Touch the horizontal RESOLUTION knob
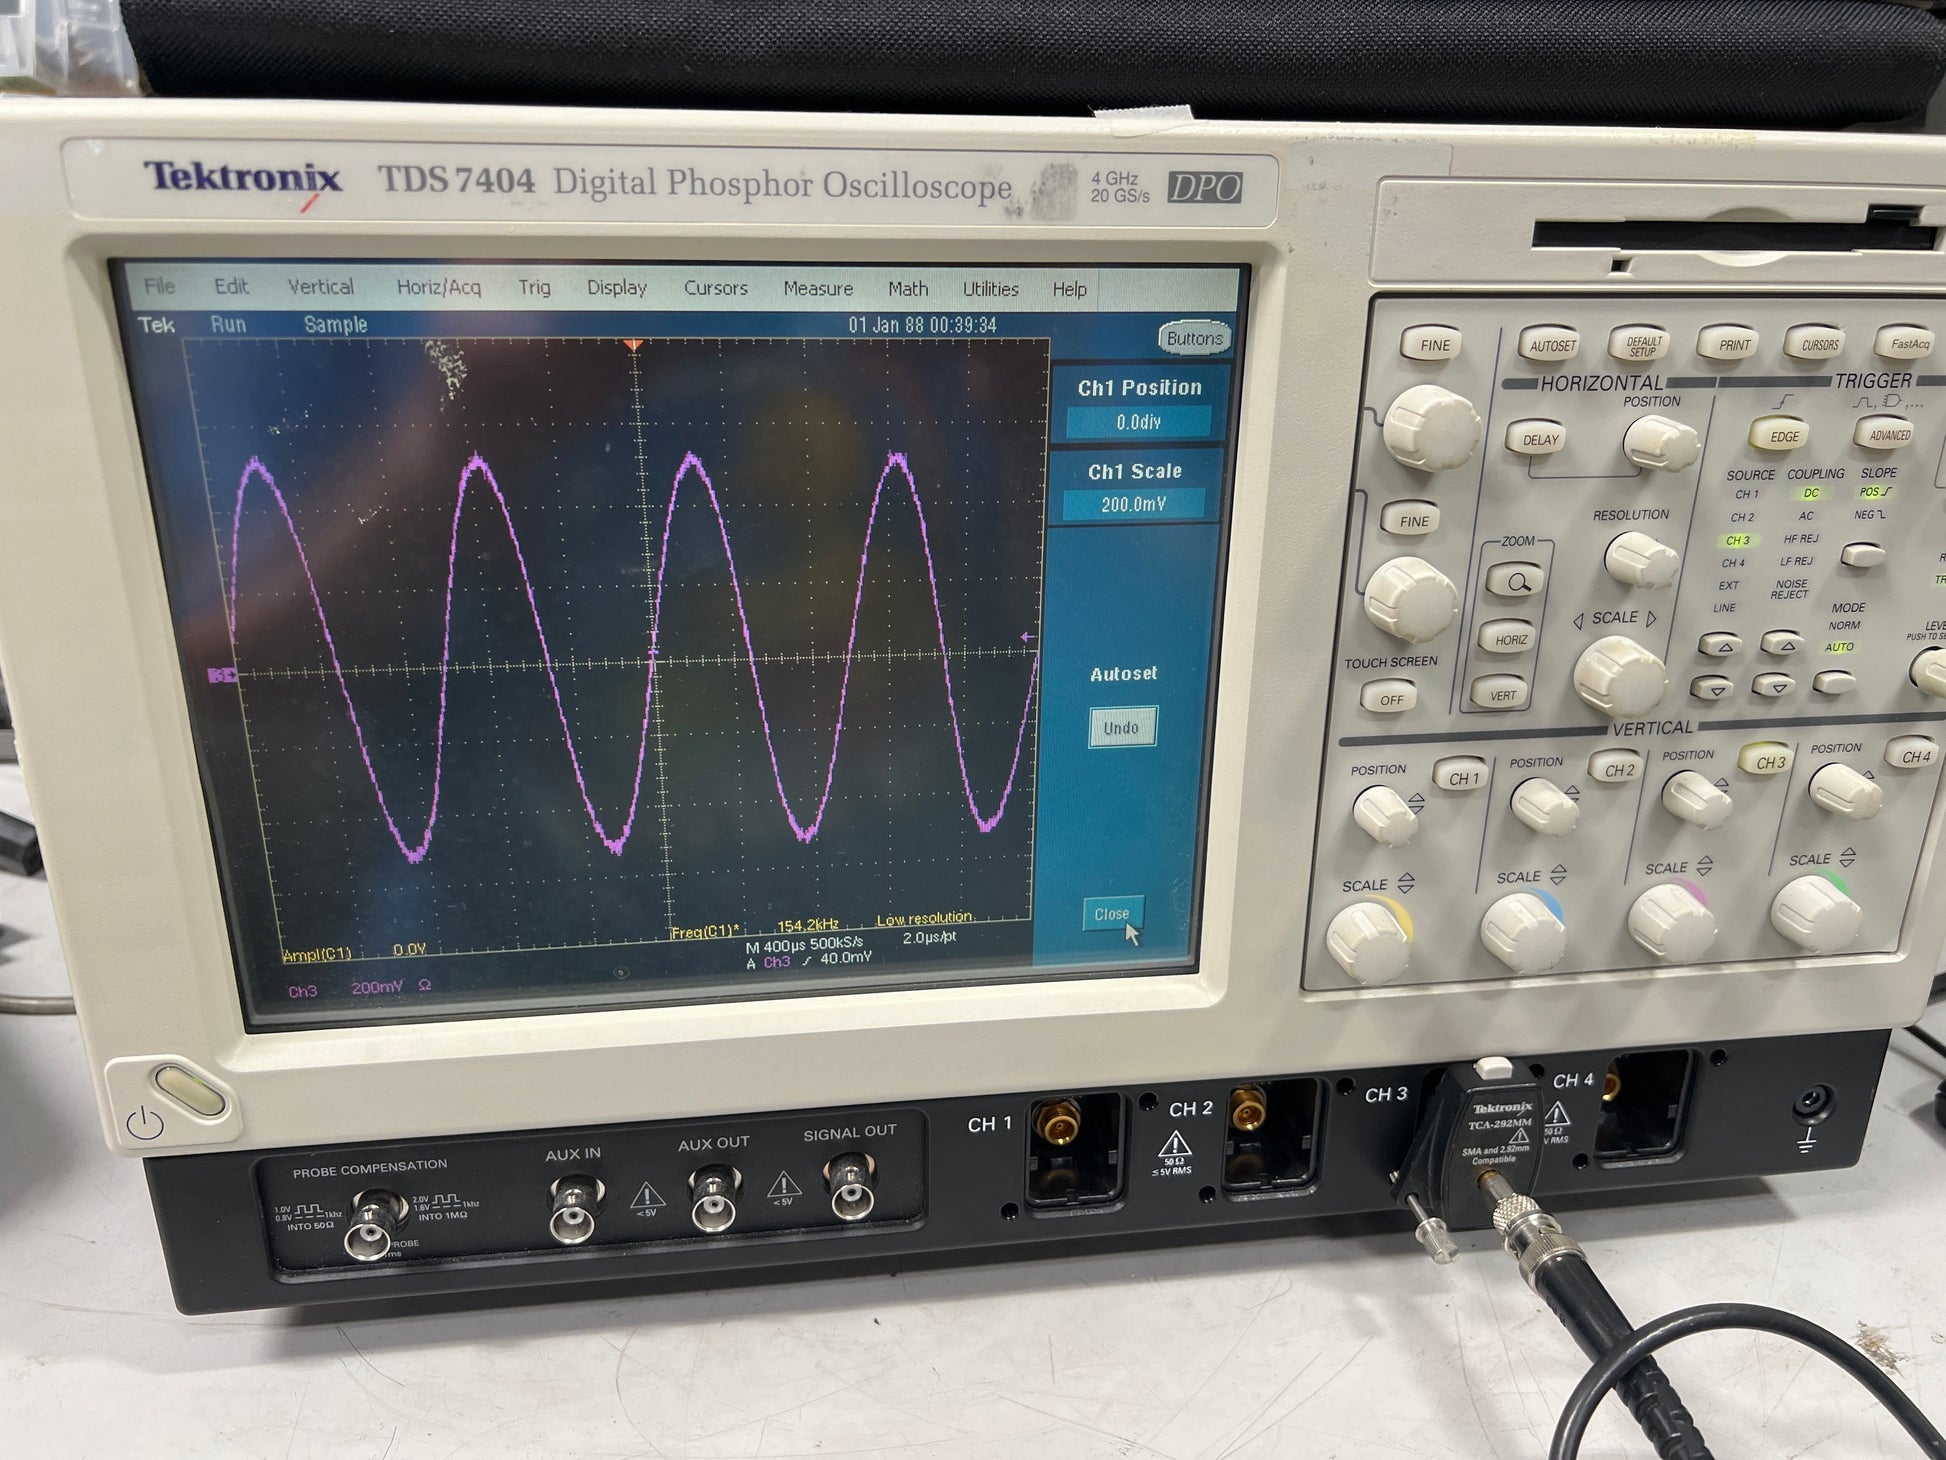The width and height of the screenshot is (1946, 1460). (1640, 559)
